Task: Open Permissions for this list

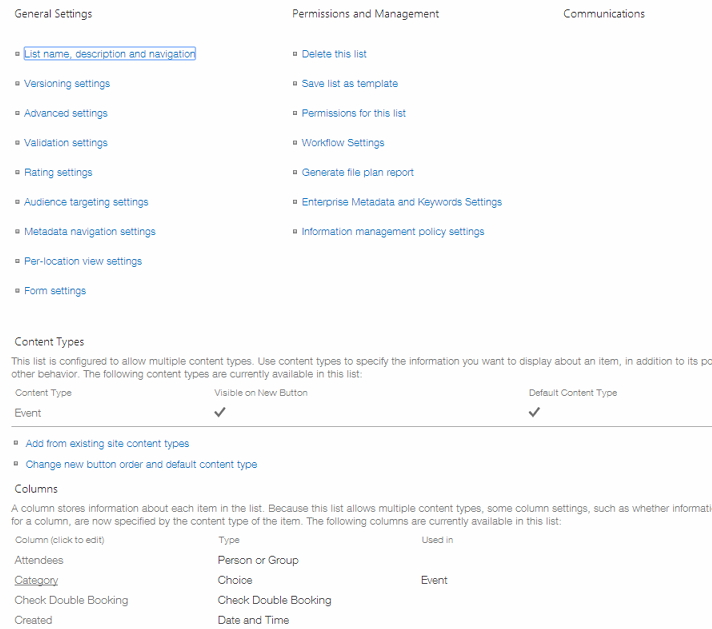Action: (354, 113)
